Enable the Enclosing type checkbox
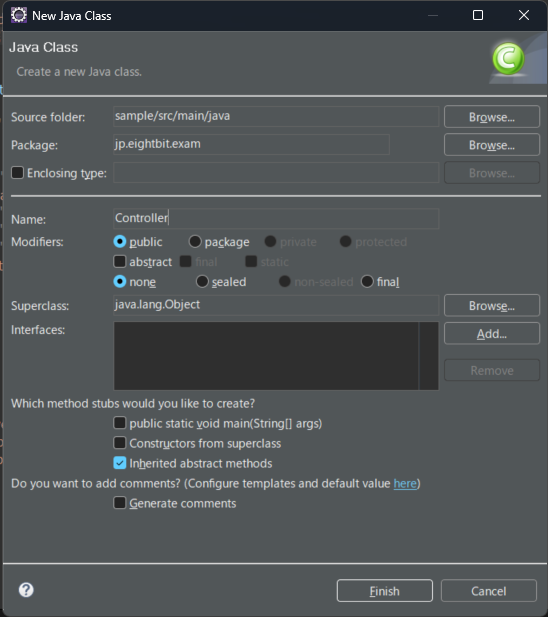The height and width of the screenshot is (617, 548). (x=17, y=172)
